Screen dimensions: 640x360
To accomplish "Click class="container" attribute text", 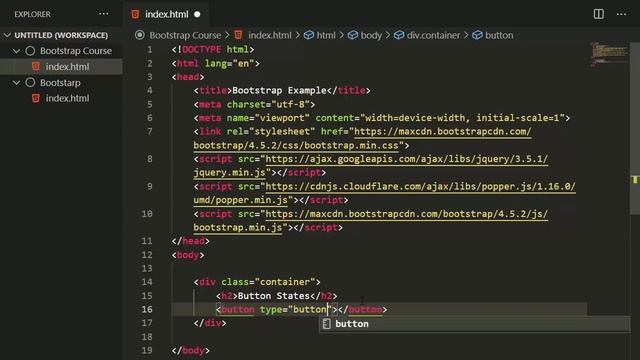I will pyautogui.click(x=268, y=282).
